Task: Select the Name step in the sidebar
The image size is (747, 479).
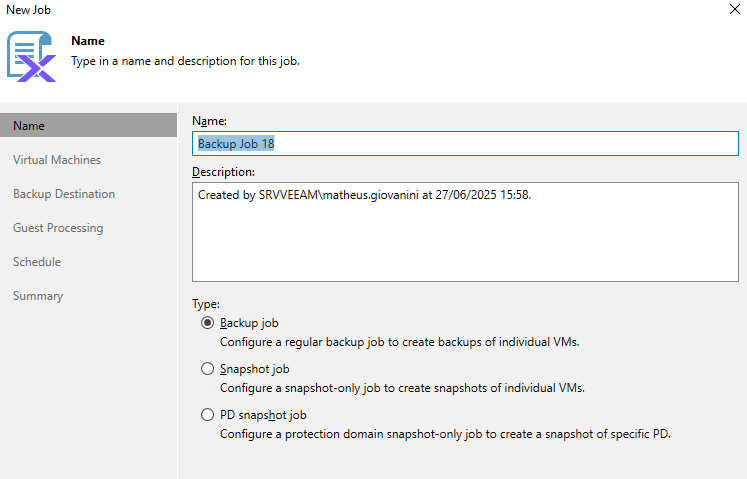Action: 29,126
